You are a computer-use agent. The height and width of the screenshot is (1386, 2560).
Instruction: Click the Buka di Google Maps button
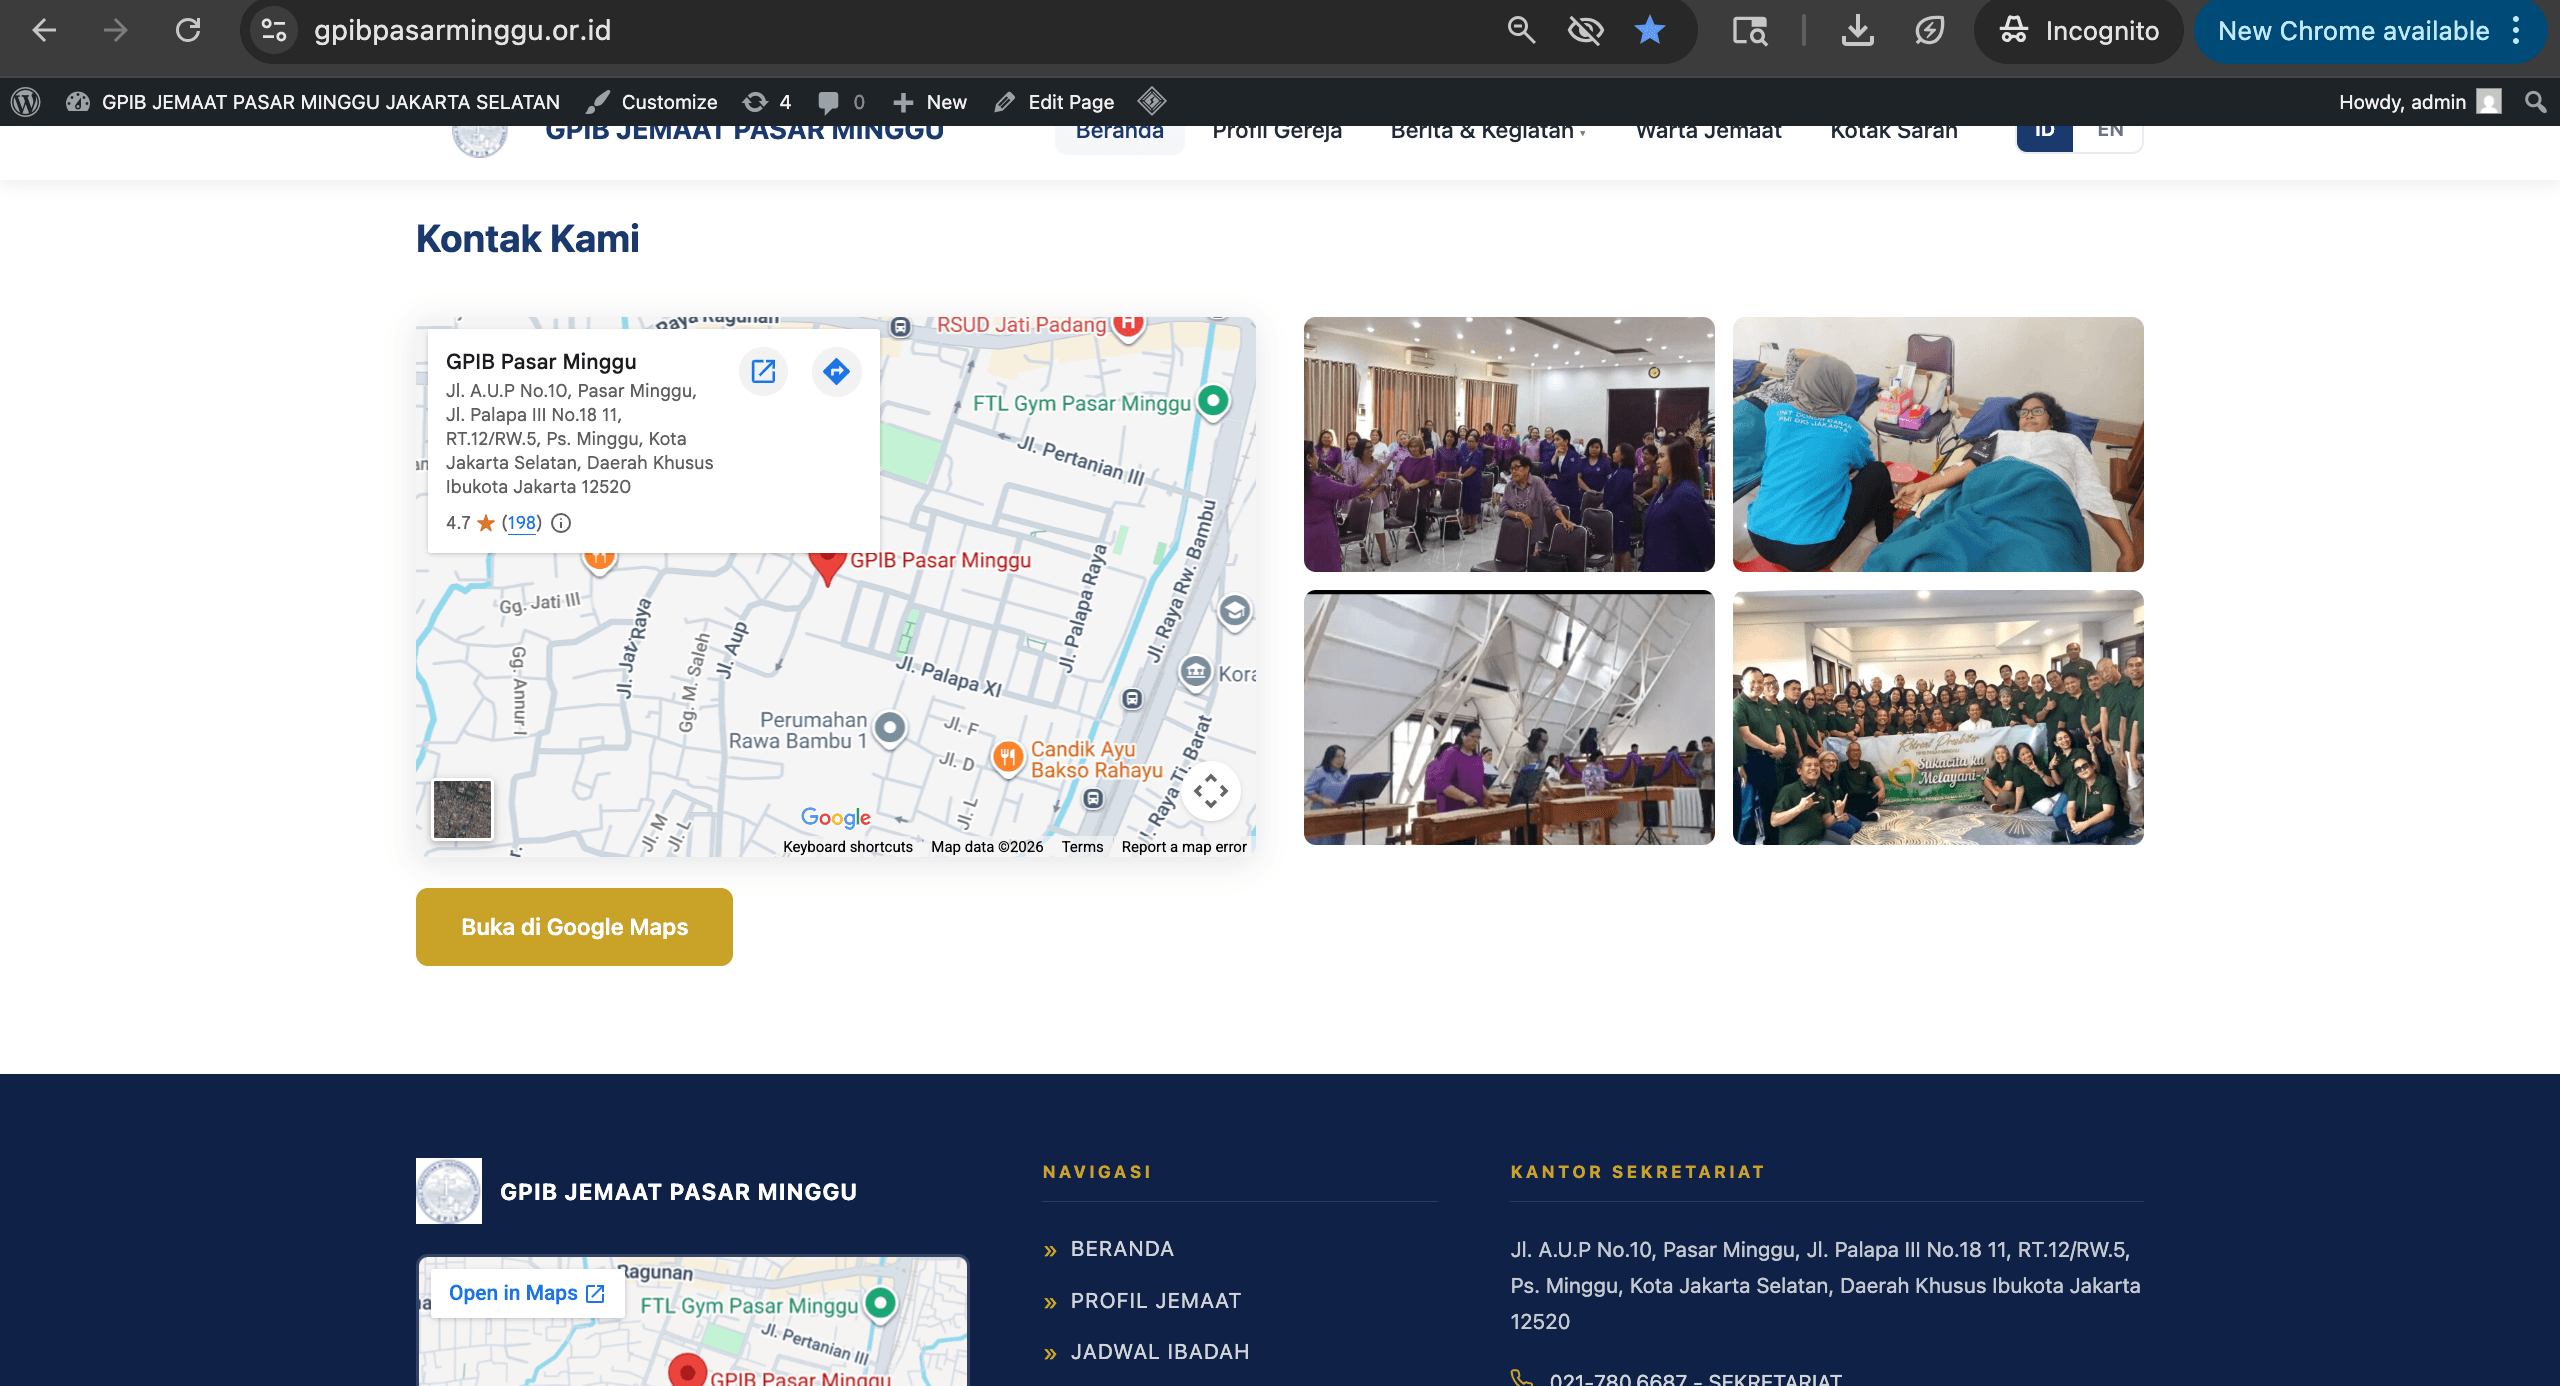coord(574,927)
